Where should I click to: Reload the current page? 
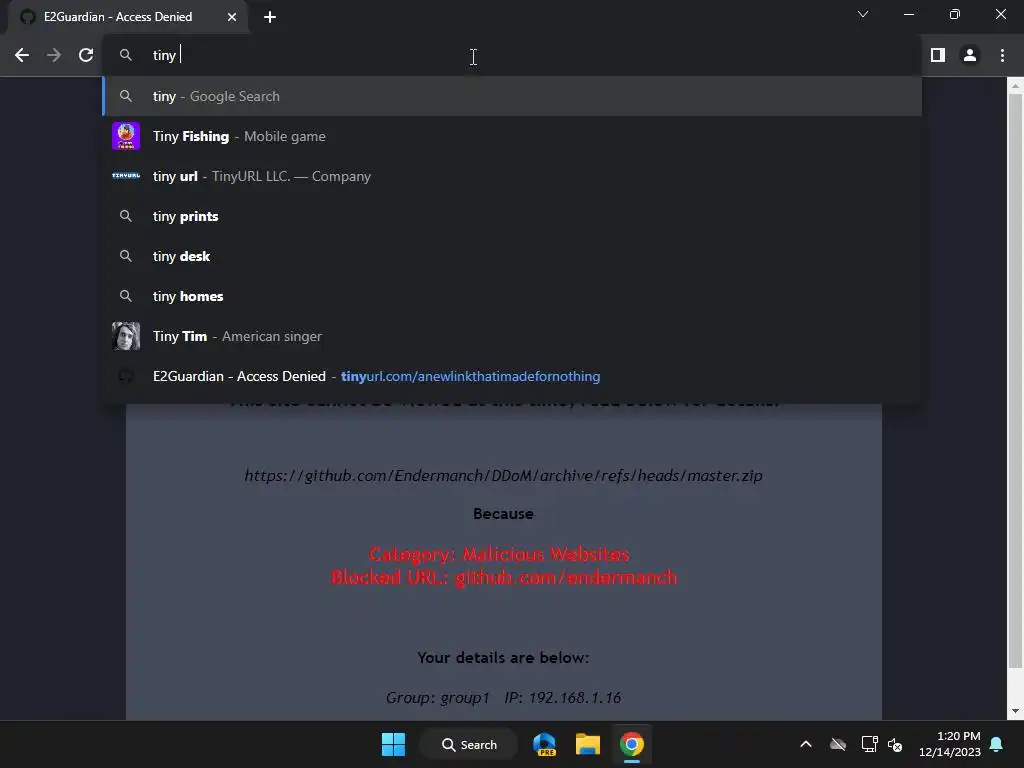click(86, 56)
